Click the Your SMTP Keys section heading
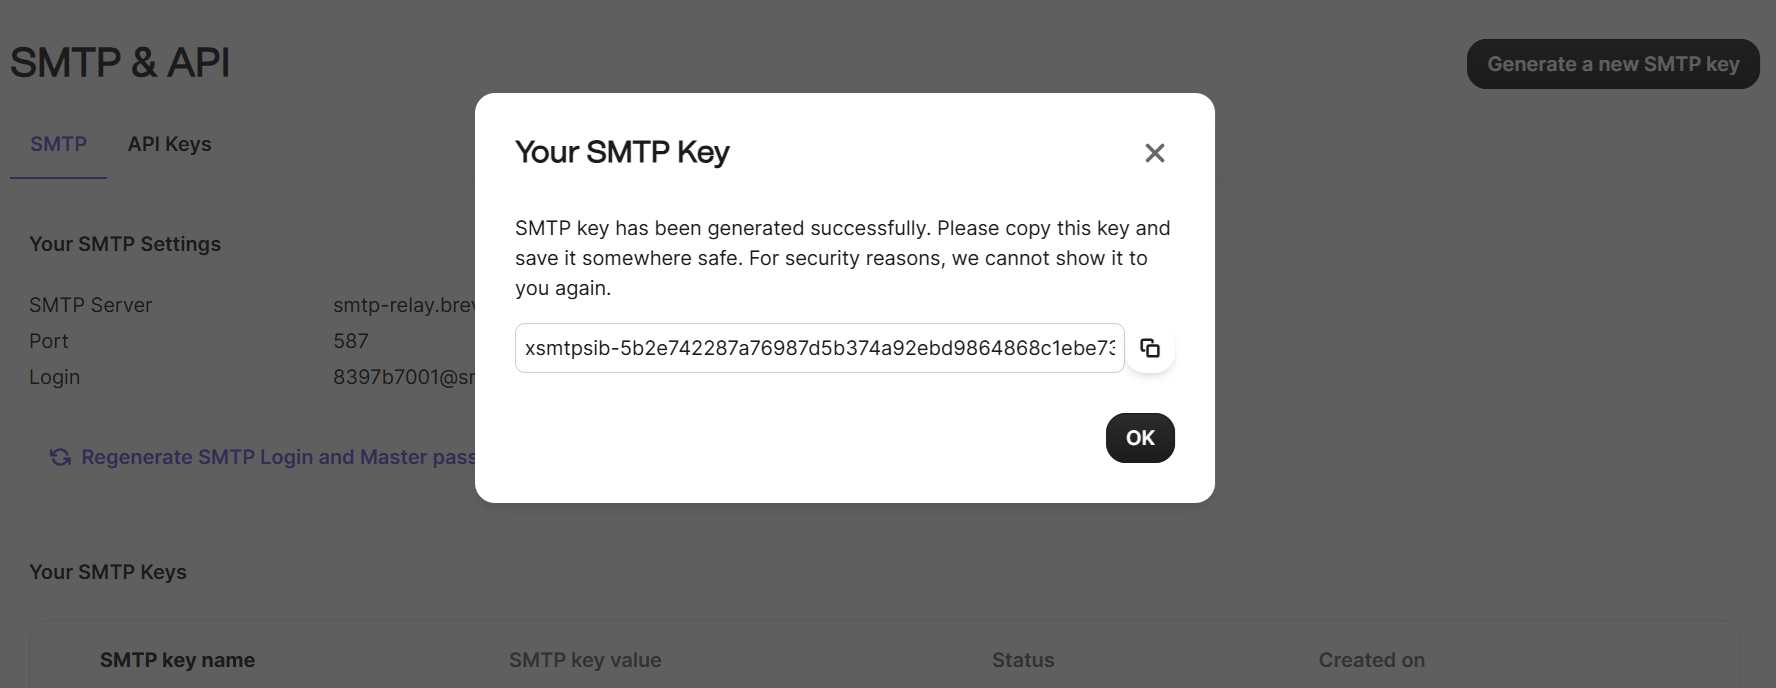 (x=108, y=572)
